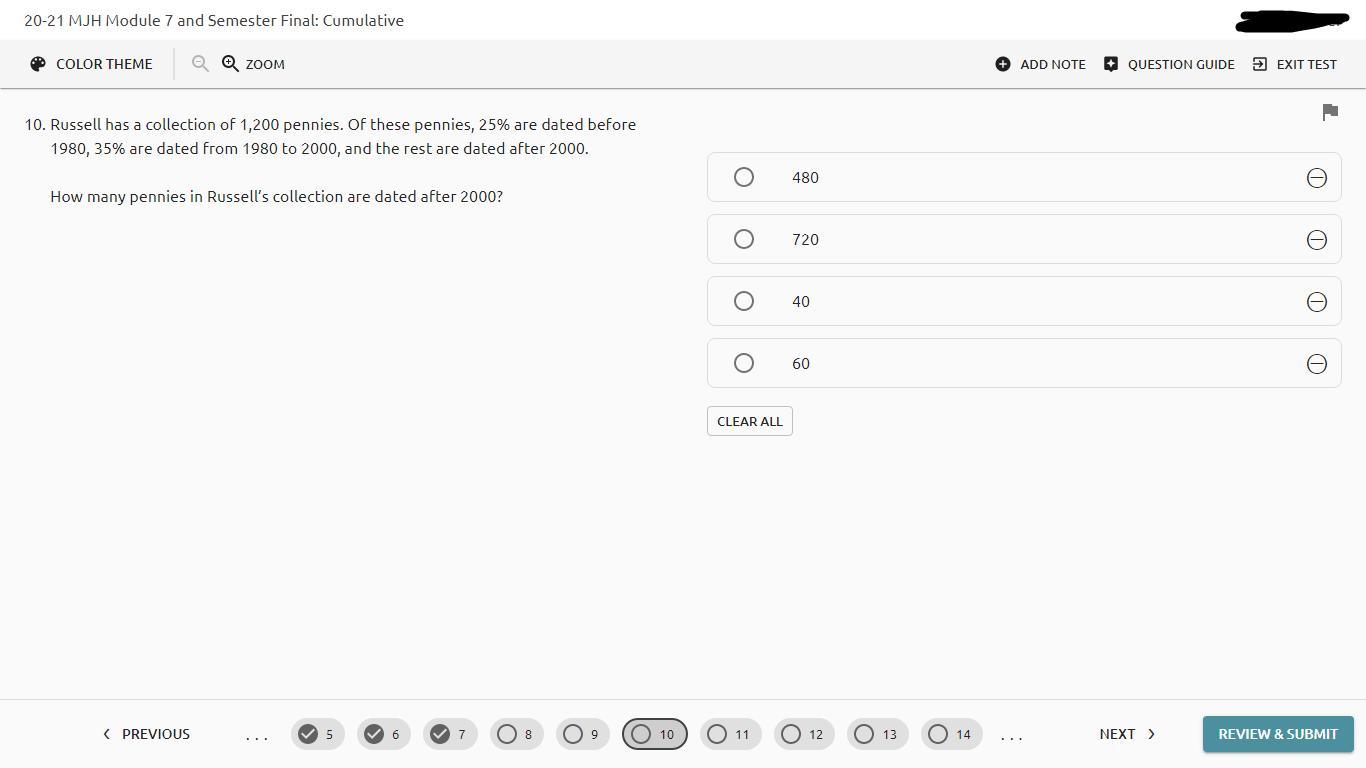Open Add Note from the toolbar
This screenshot has width=1366, height=768.
1040,64
